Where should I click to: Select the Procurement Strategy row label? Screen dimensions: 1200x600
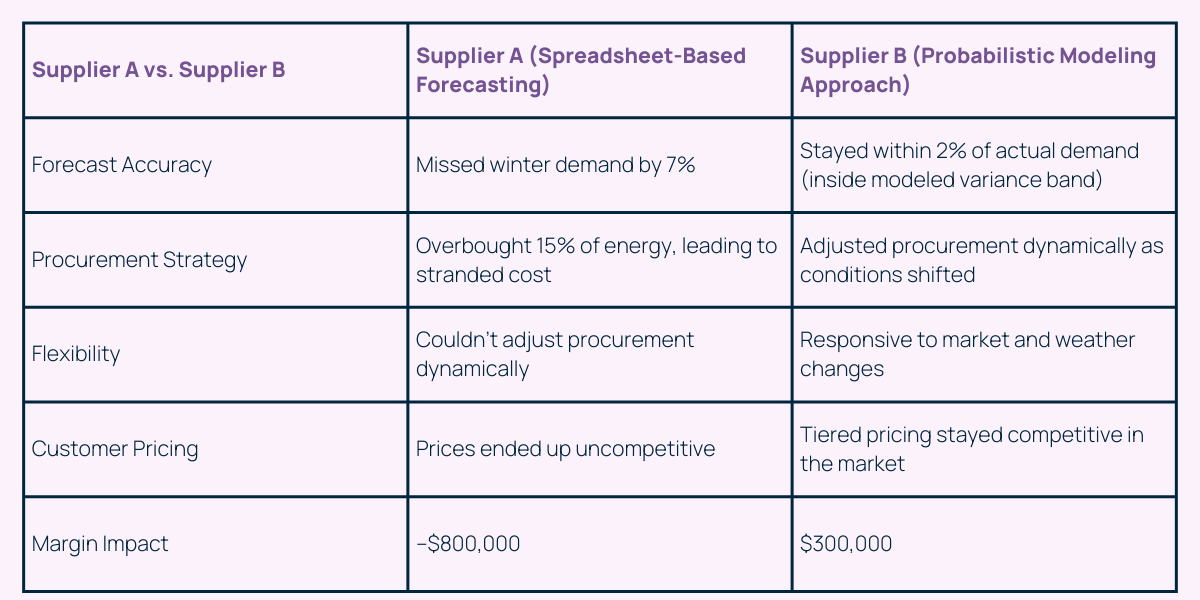click(x=139, y=260)
